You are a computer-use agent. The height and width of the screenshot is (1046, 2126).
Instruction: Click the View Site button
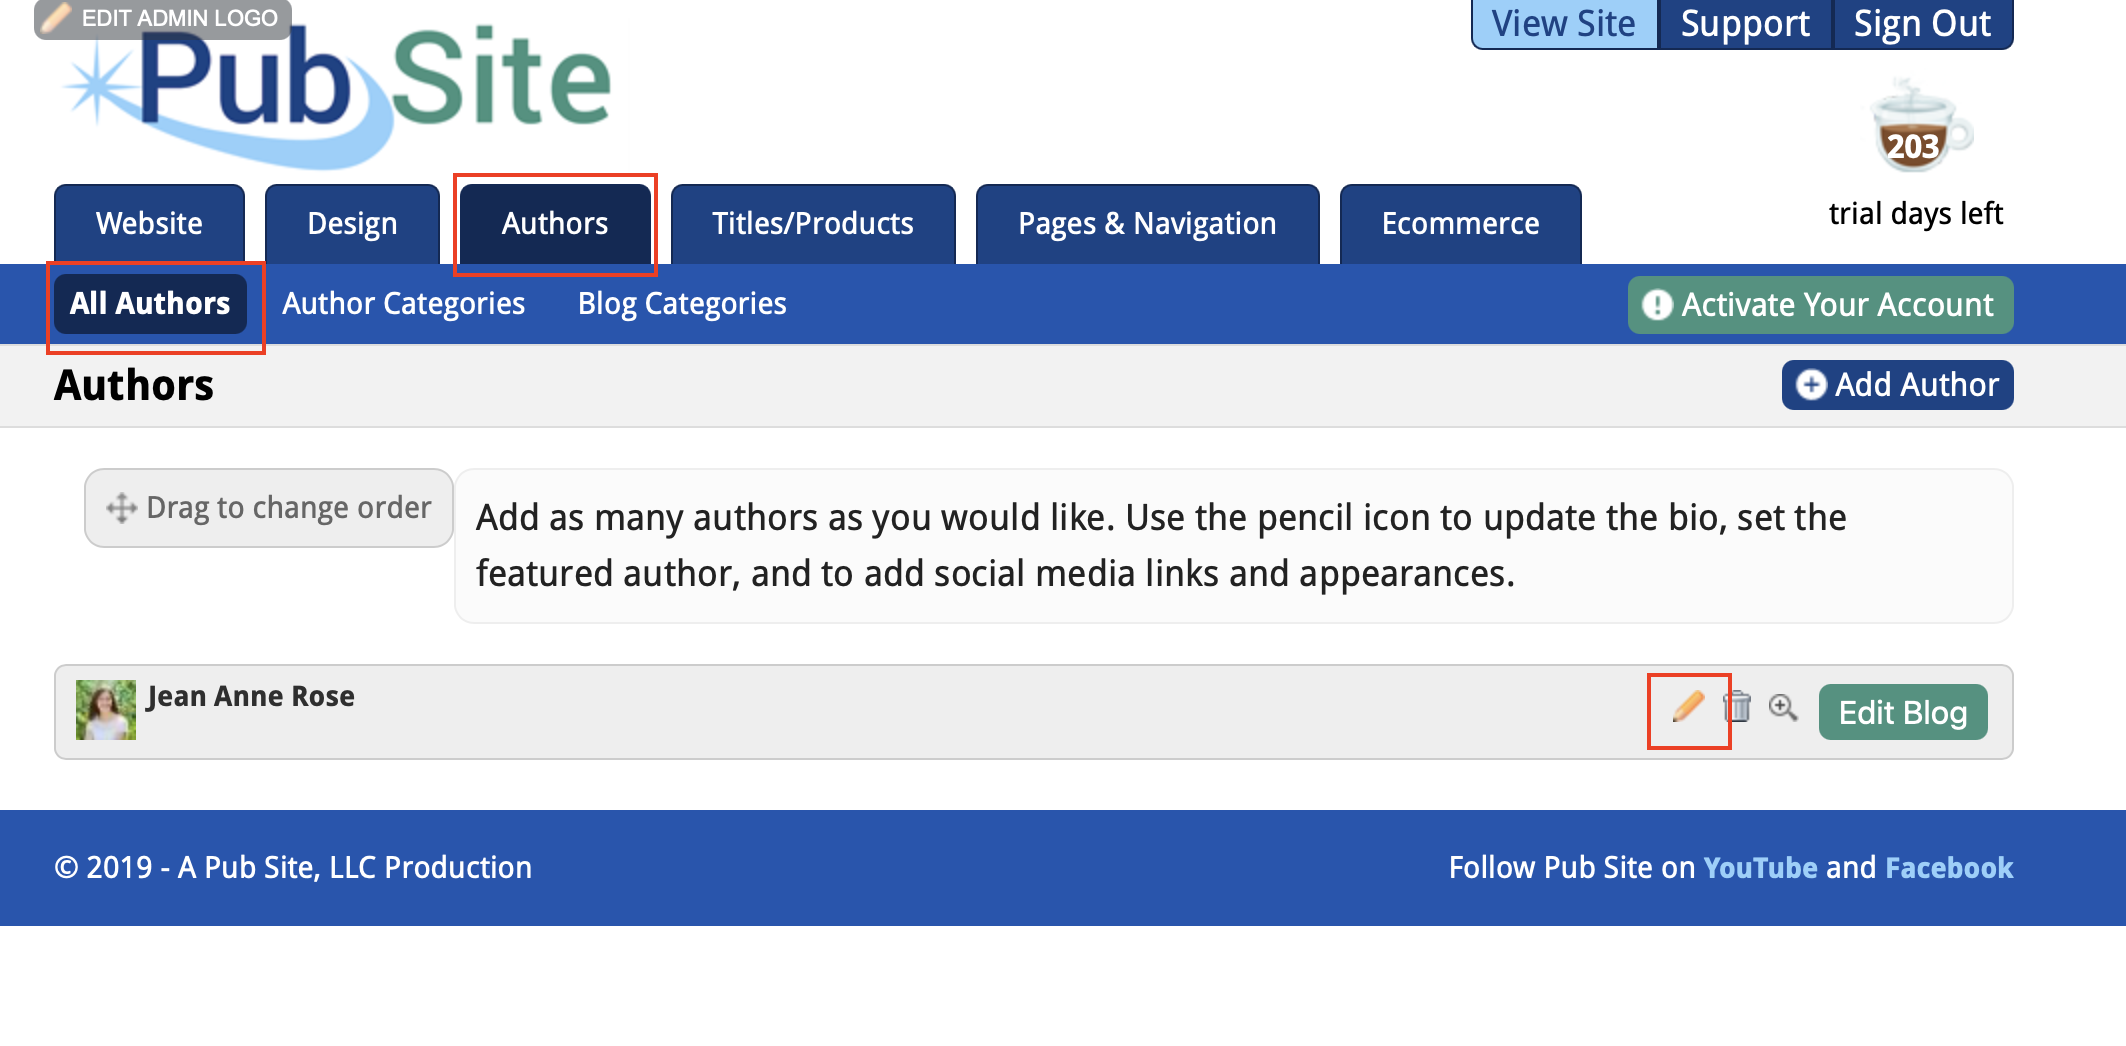1563,23
